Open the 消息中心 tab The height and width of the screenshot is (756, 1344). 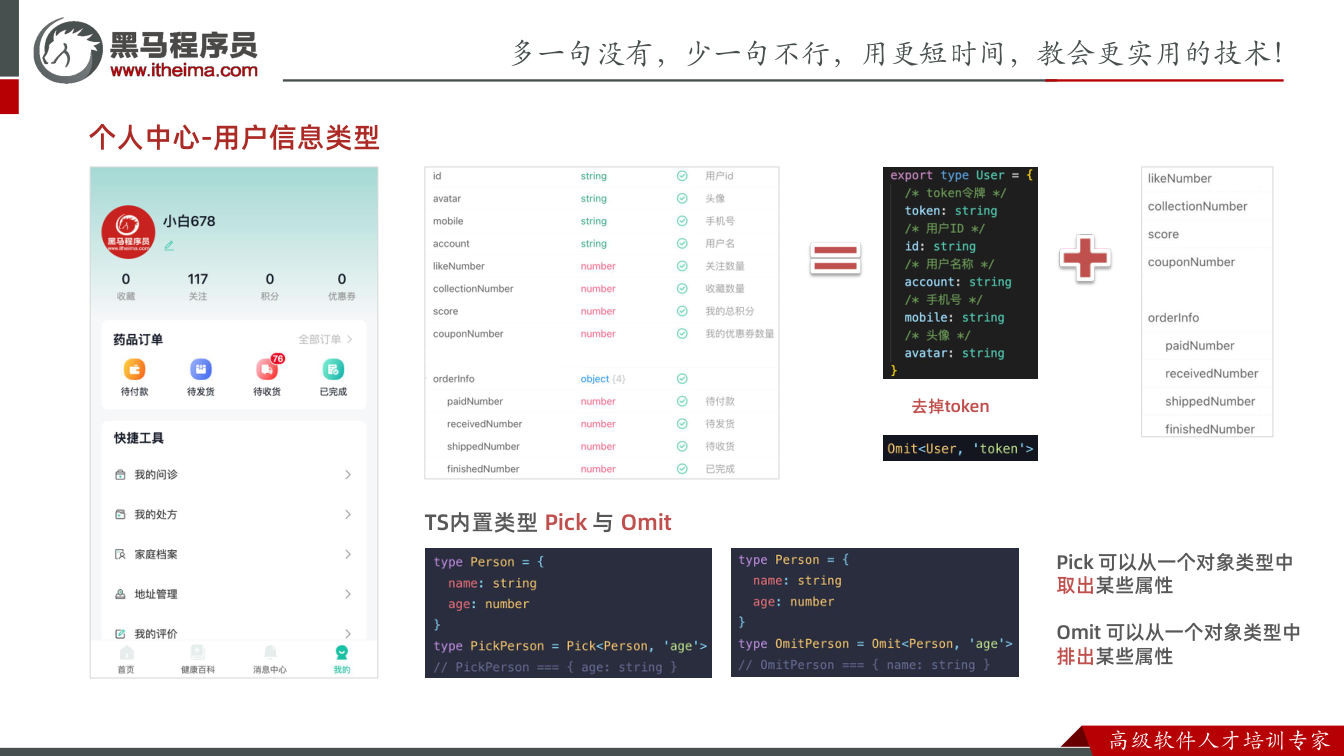tap(270, 660)
